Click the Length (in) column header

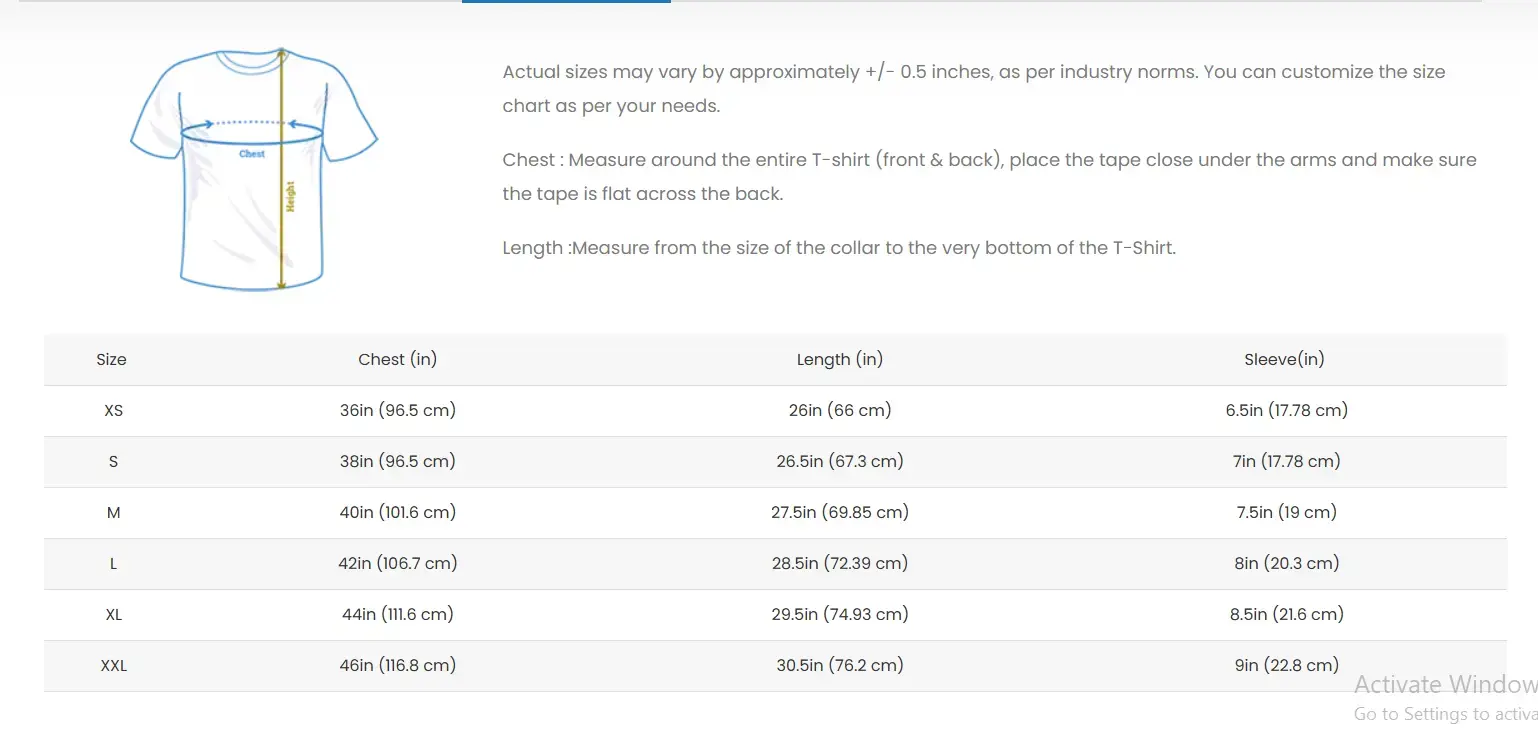pyautogui.click(x=840, y=360)
